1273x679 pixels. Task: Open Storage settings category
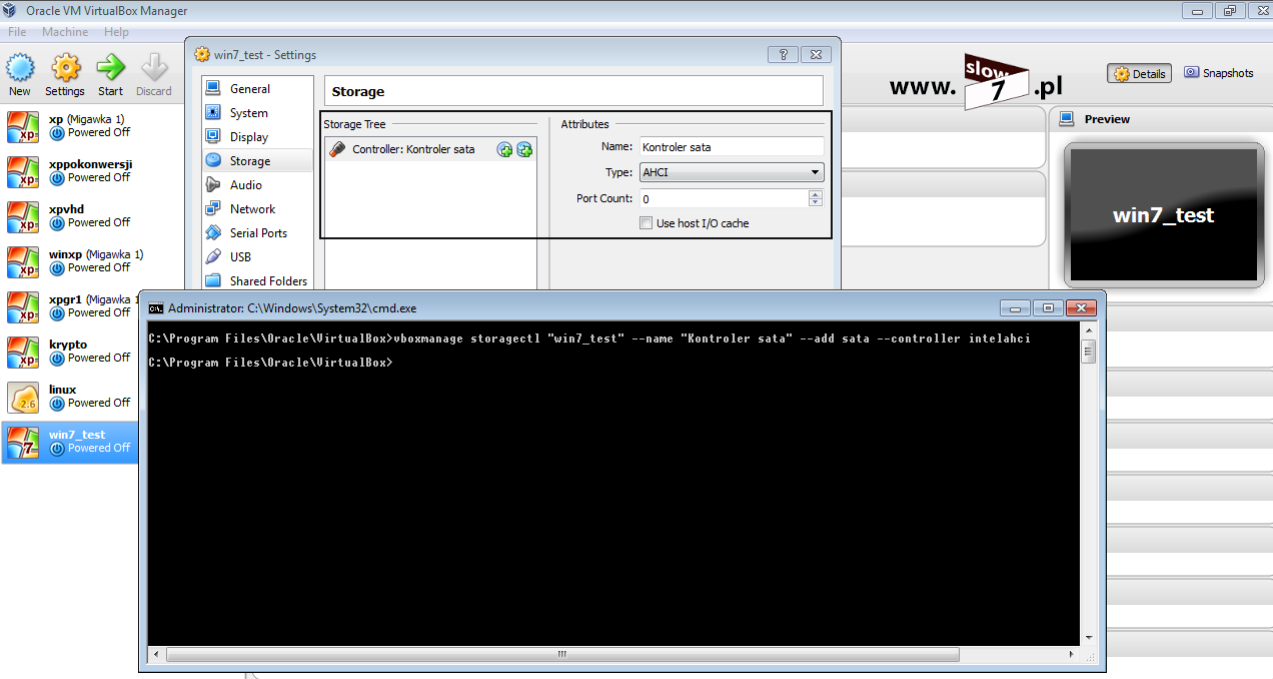[x=258, y=161]
